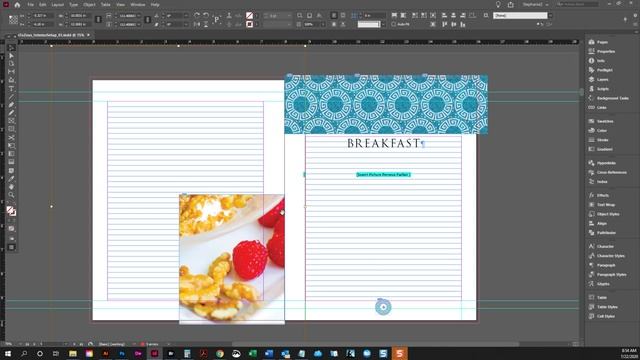The width and height of the screenshot is (640, 360).
Task: Select the Direct Selection tool
Action: click(11, 56)
